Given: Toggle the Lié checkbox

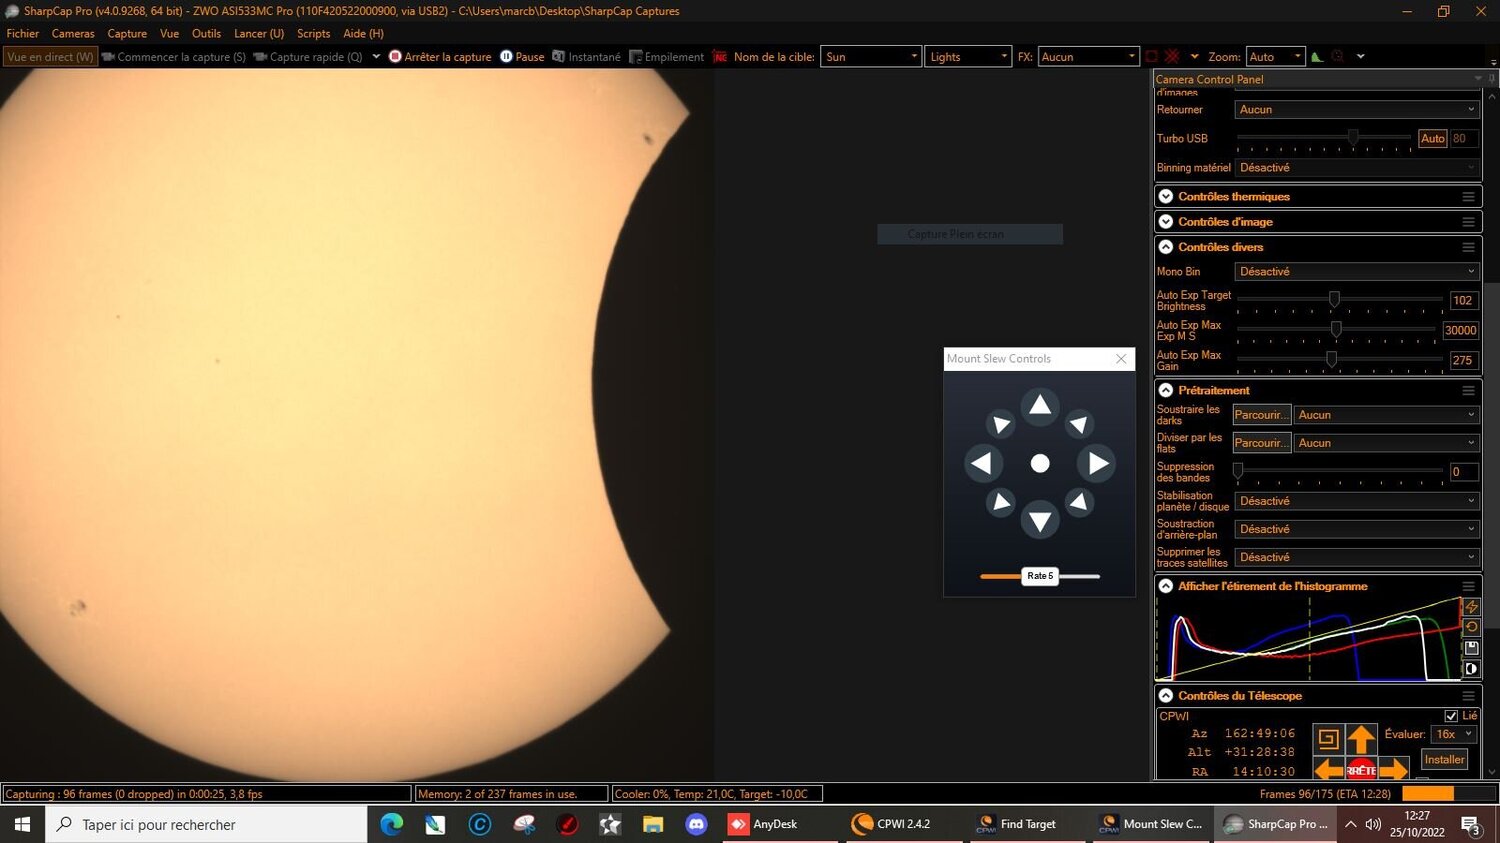Looking at the screenshot, I should pyautogui.click(x=1451, y=716).
